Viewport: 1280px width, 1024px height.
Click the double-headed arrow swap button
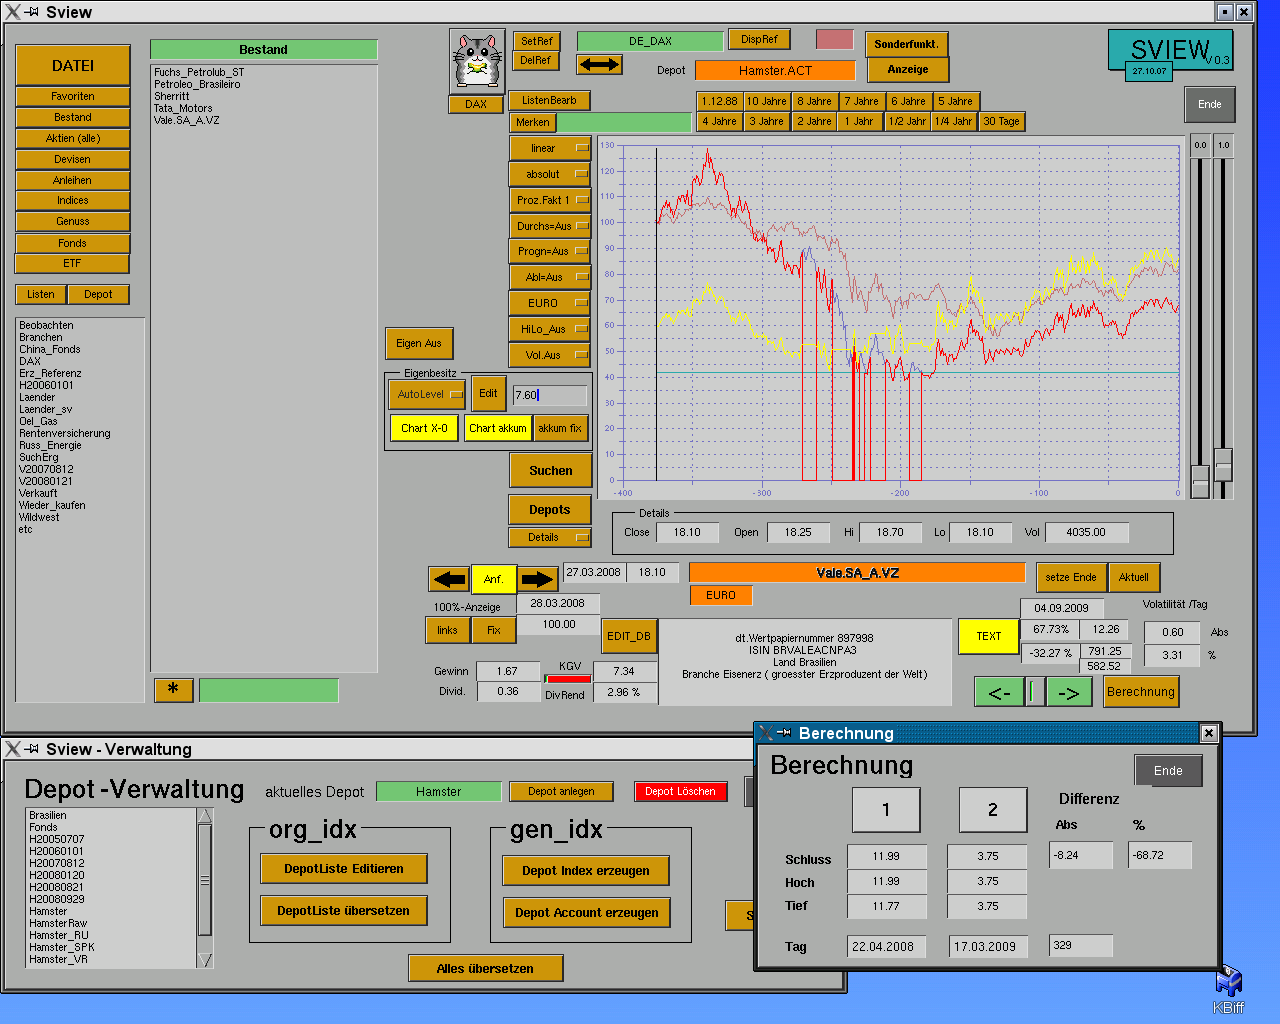click(599, 64)
